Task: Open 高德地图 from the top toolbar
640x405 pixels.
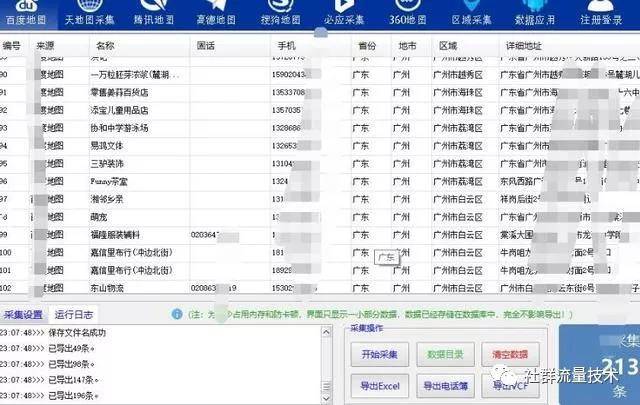Action: (216, 13)
